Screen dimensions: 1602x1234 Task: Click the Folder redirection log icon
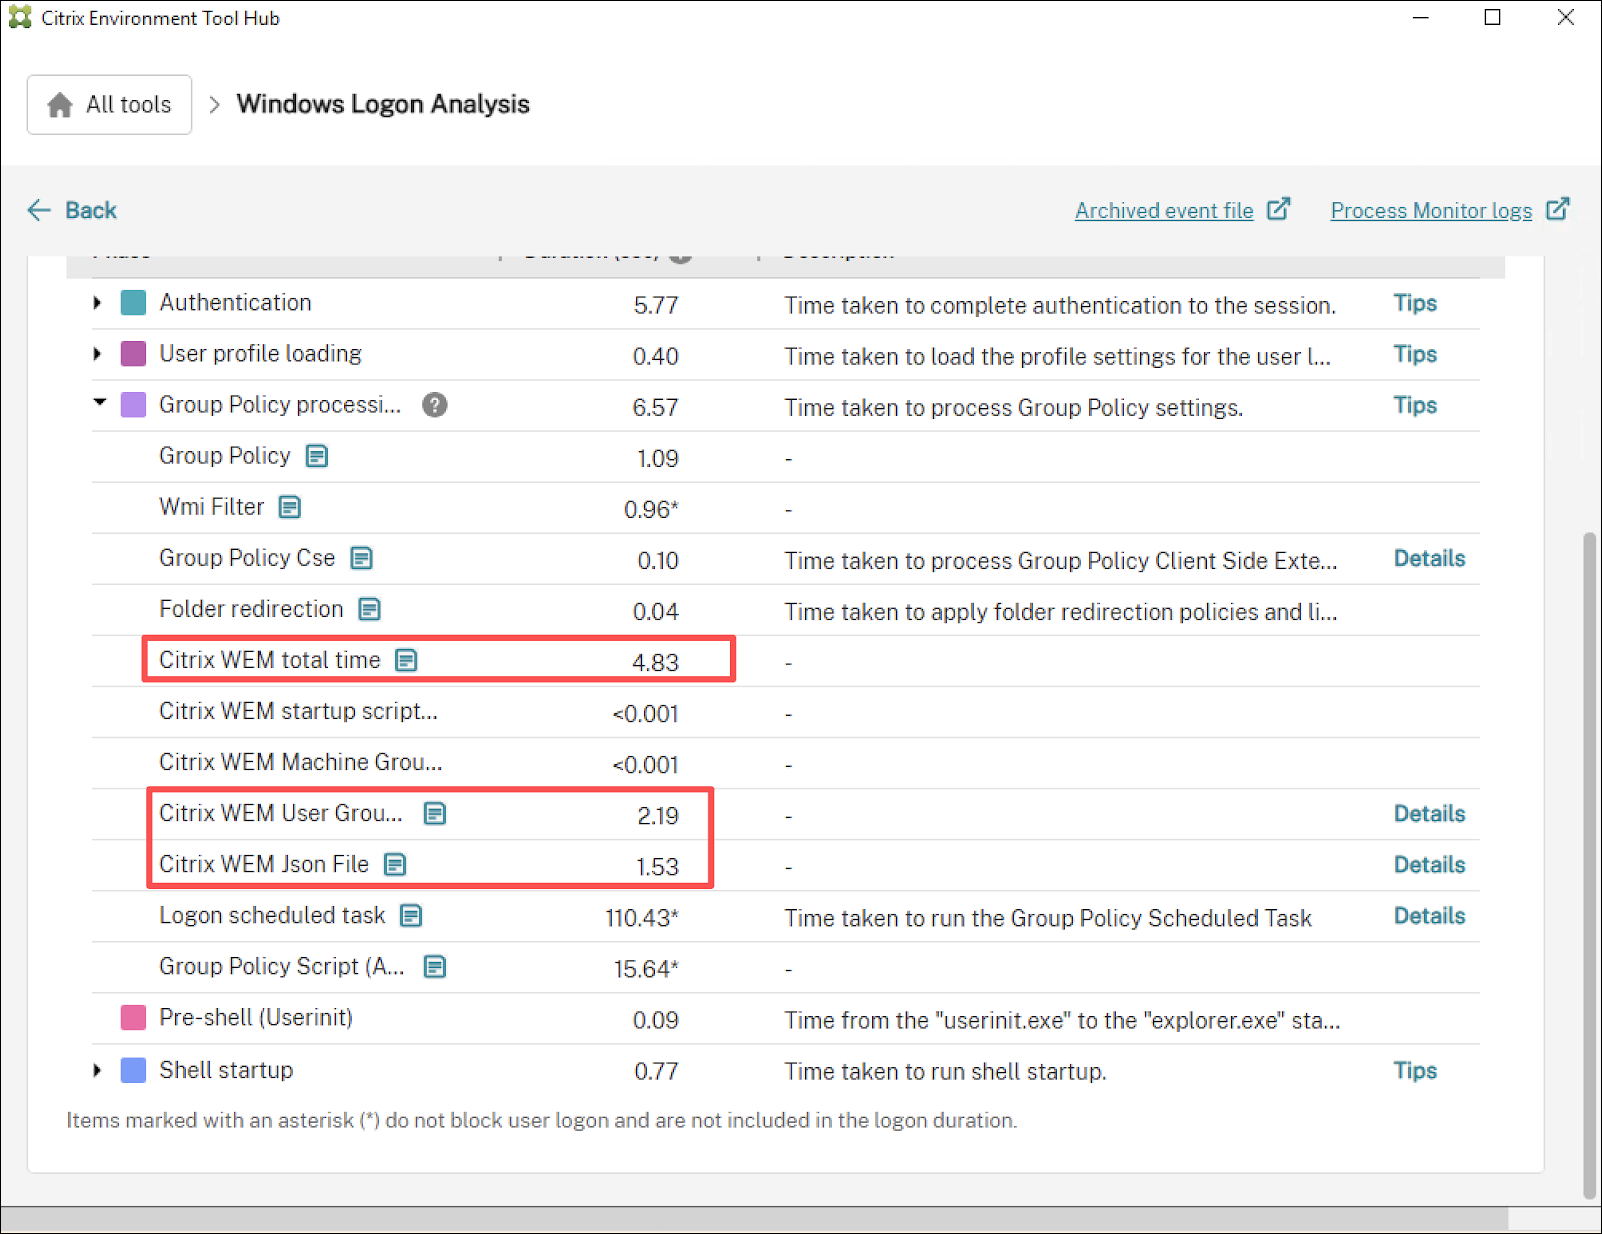(x=369, y=609)
